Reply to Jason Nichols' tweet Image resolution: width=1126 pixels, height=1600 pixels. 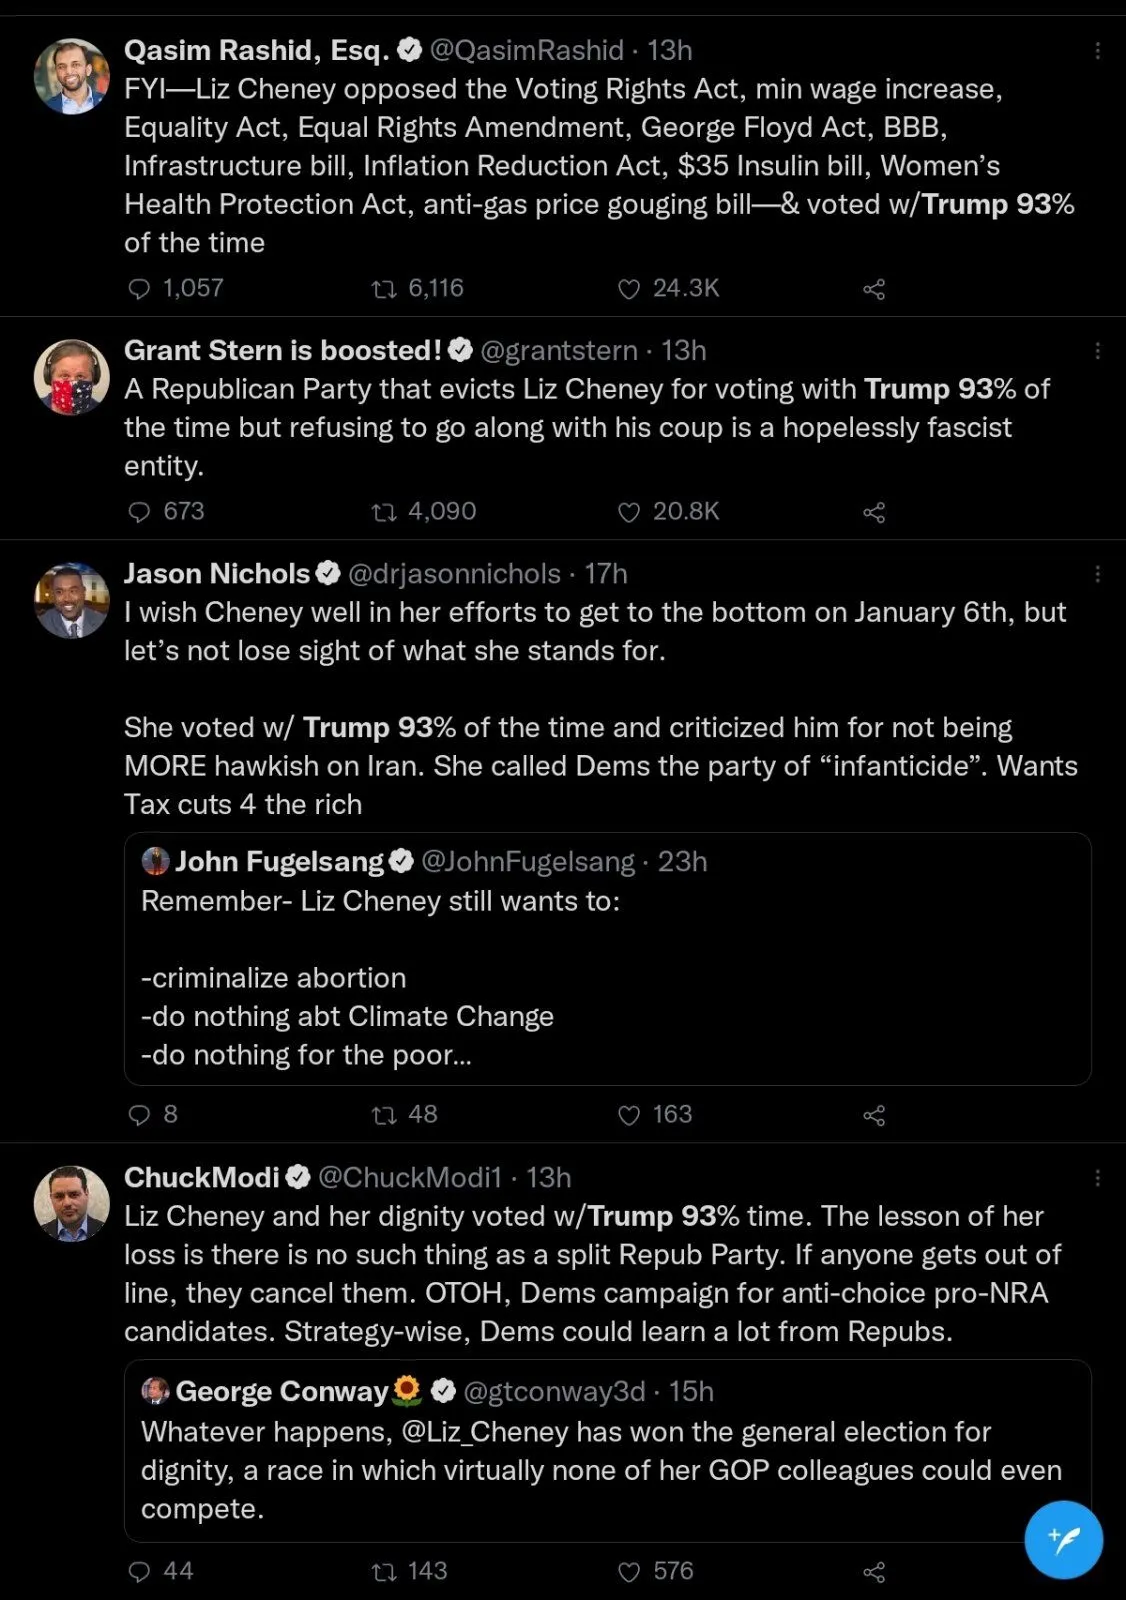tap(140, 1115)
